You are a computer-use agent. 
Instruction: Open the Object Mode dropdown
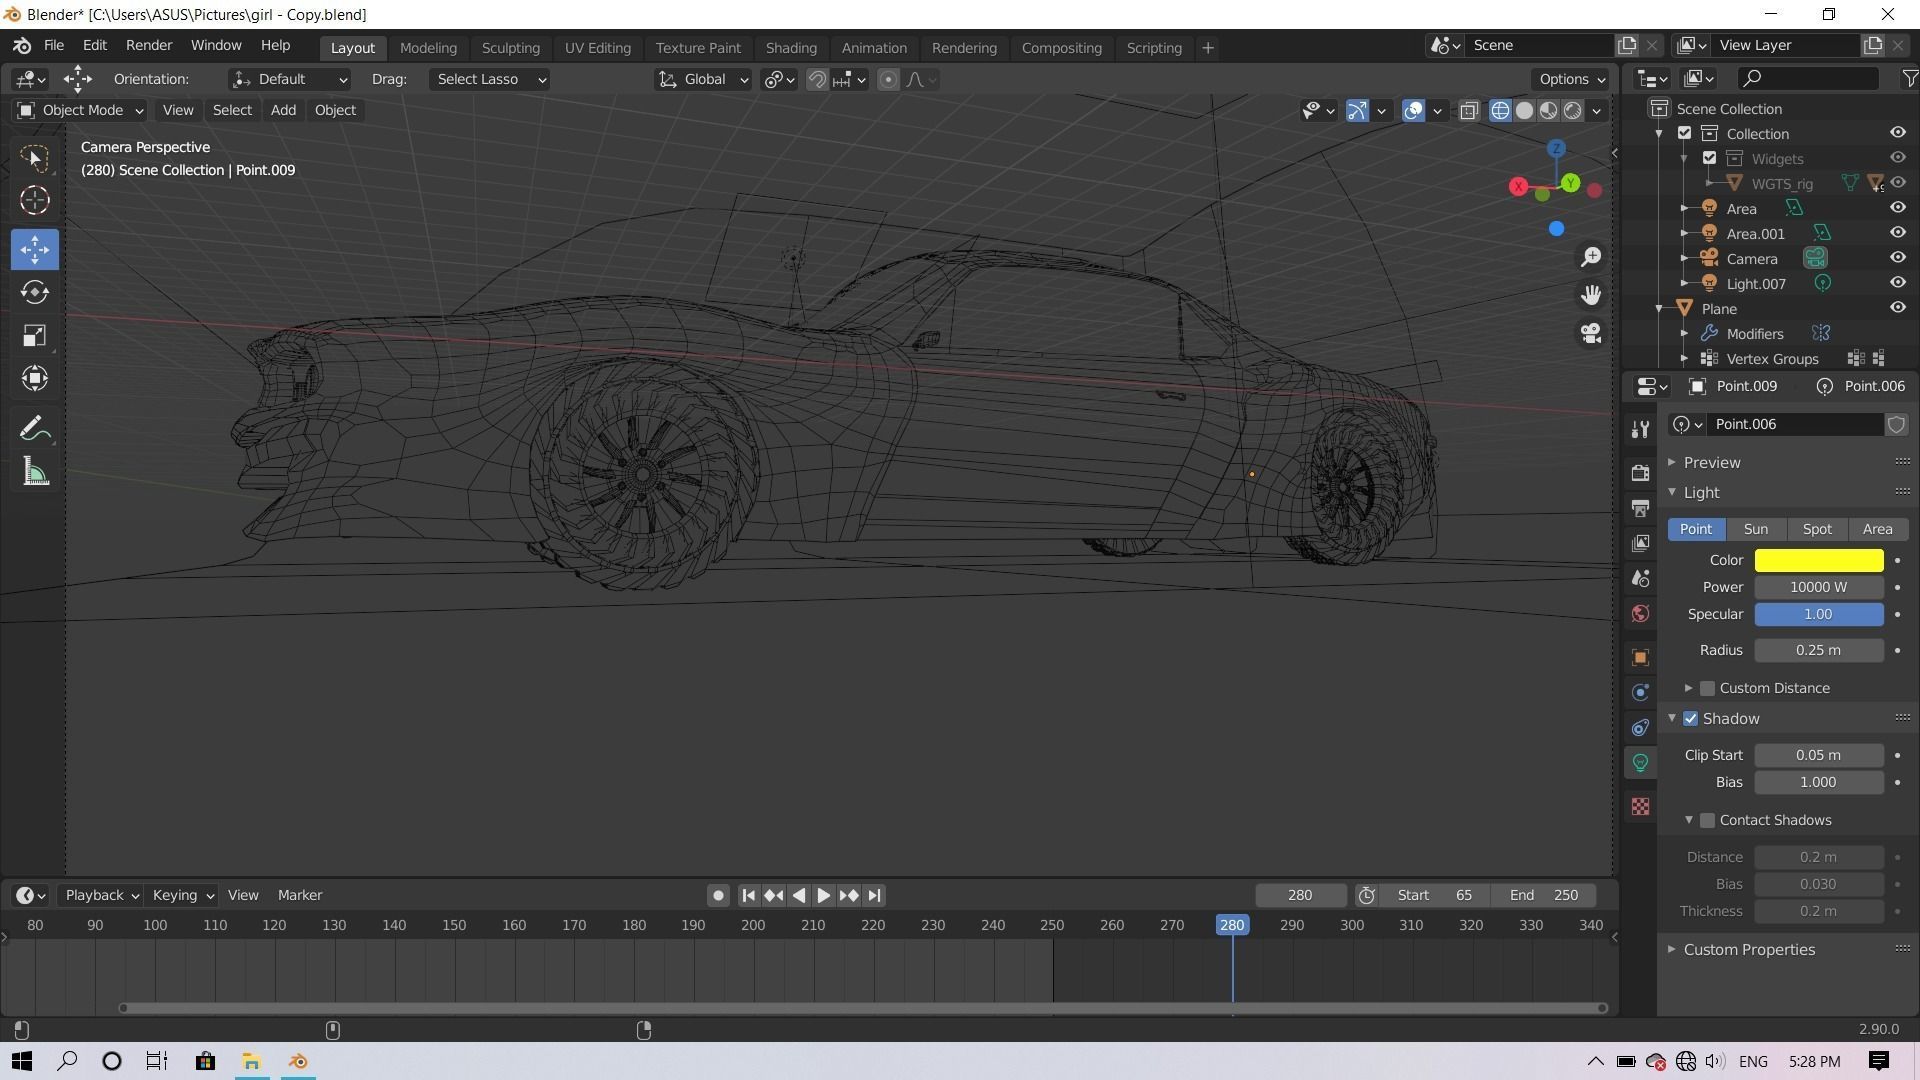(x=80, y=111)
